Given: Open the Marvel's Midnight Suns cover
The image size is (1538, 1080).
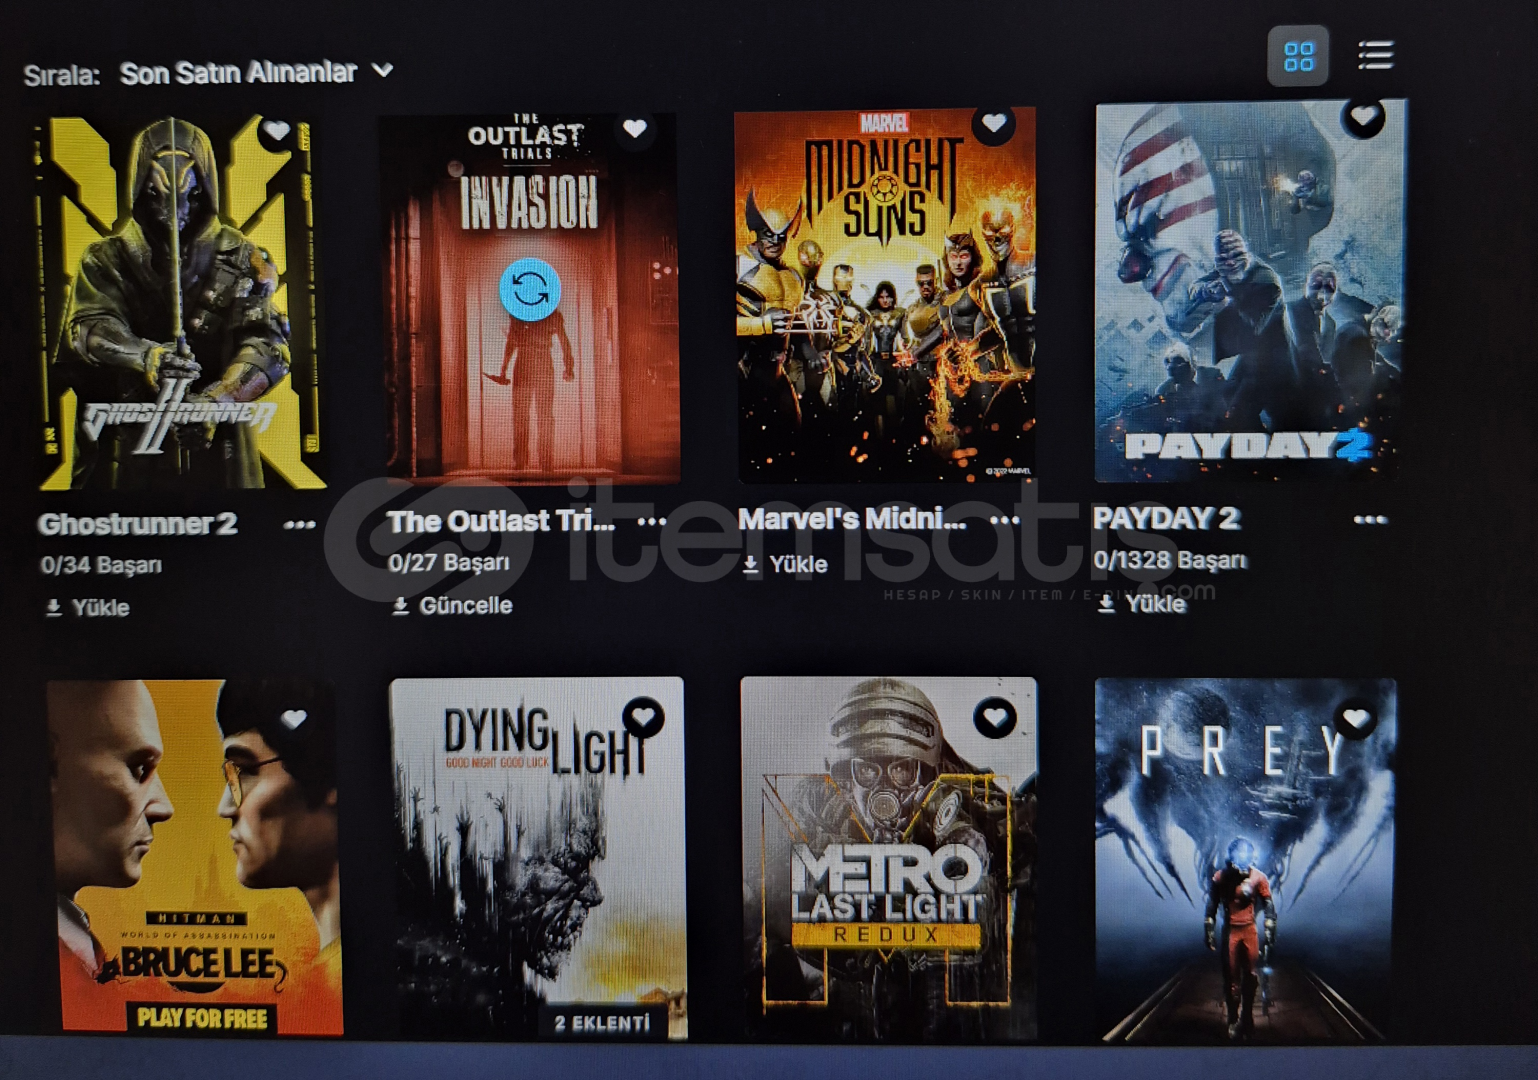Looking at the screenshot, I should (885, 296).
